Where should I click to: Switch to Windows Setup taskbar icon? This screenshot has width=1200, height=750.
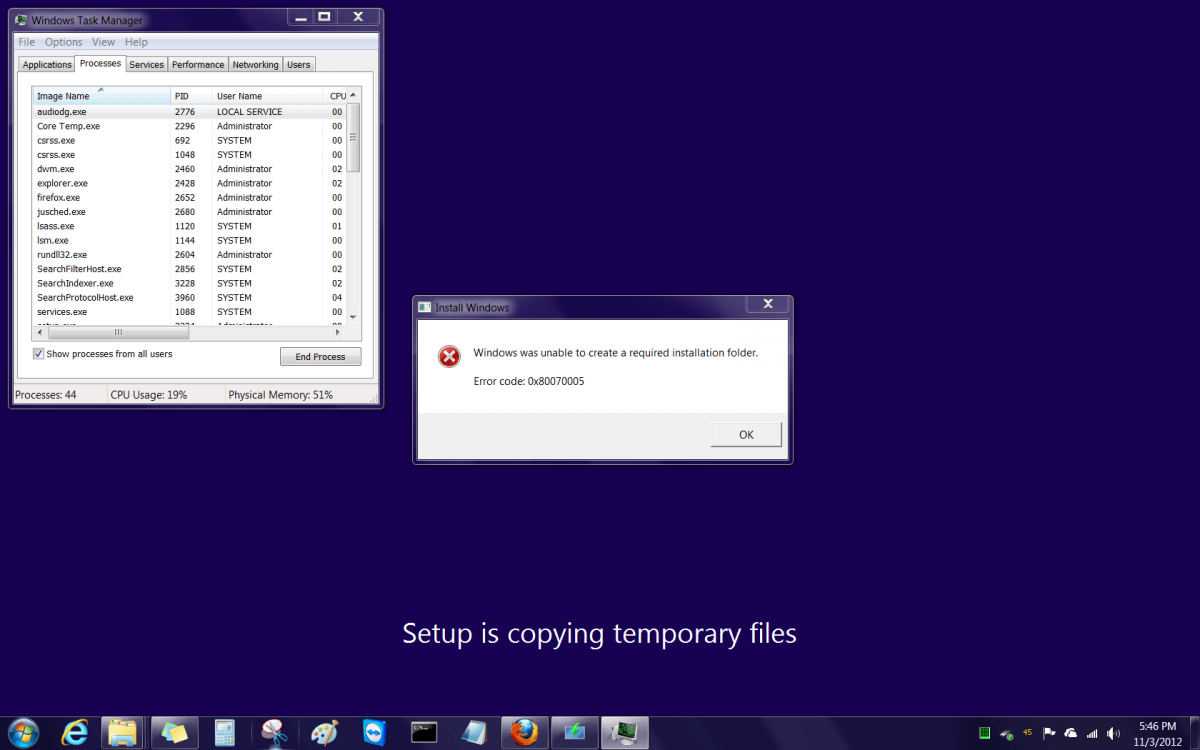[x=574, y=732]
